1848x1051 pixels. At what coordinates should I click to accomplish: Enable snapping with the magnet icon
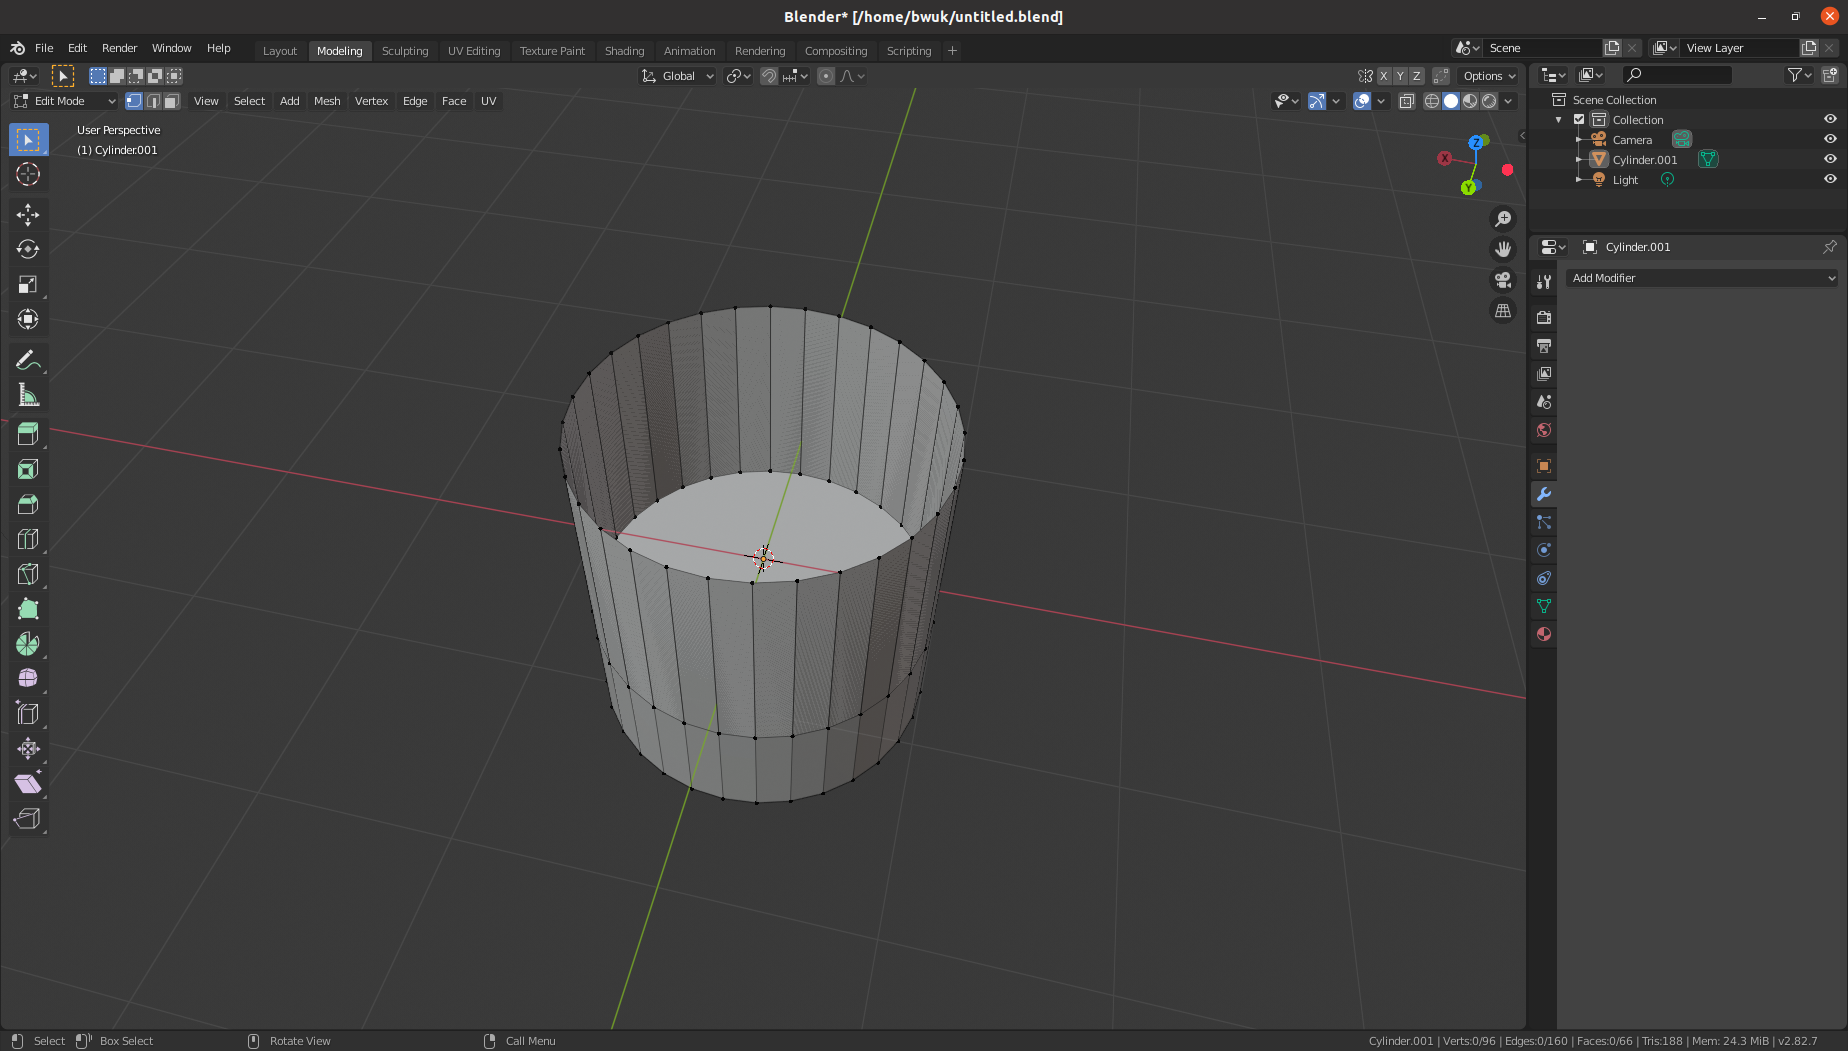pos(769,75)
